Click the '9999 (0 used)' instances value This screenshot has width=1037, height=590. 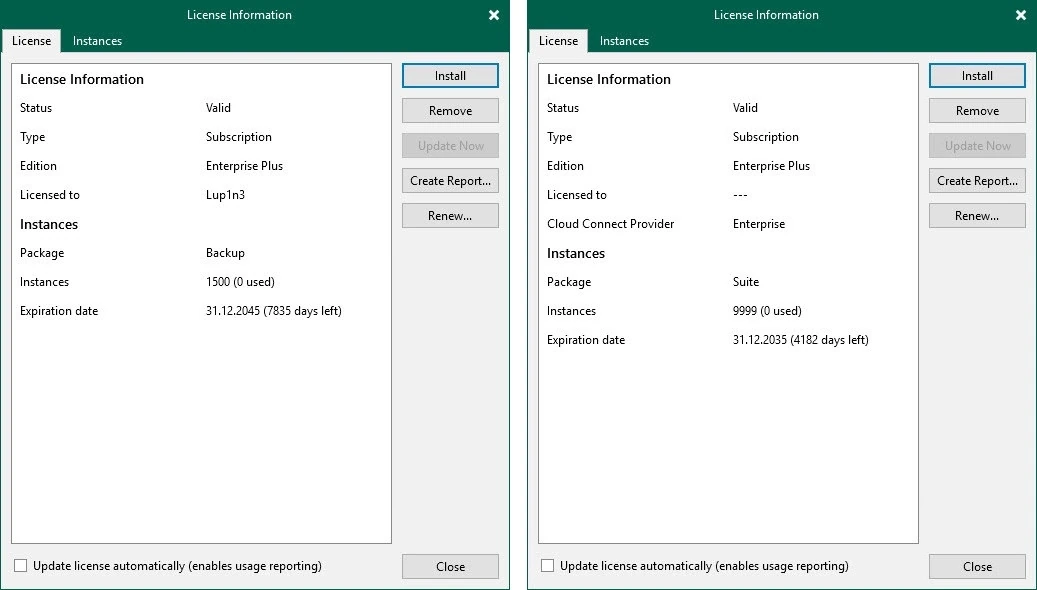point(767,311)
